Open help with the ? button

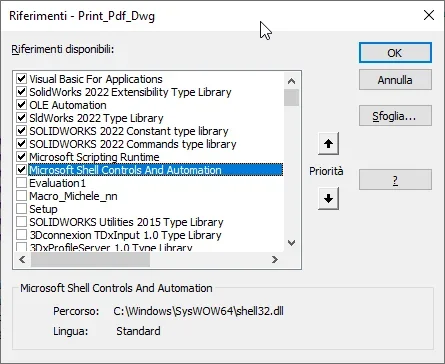[395, 180]
